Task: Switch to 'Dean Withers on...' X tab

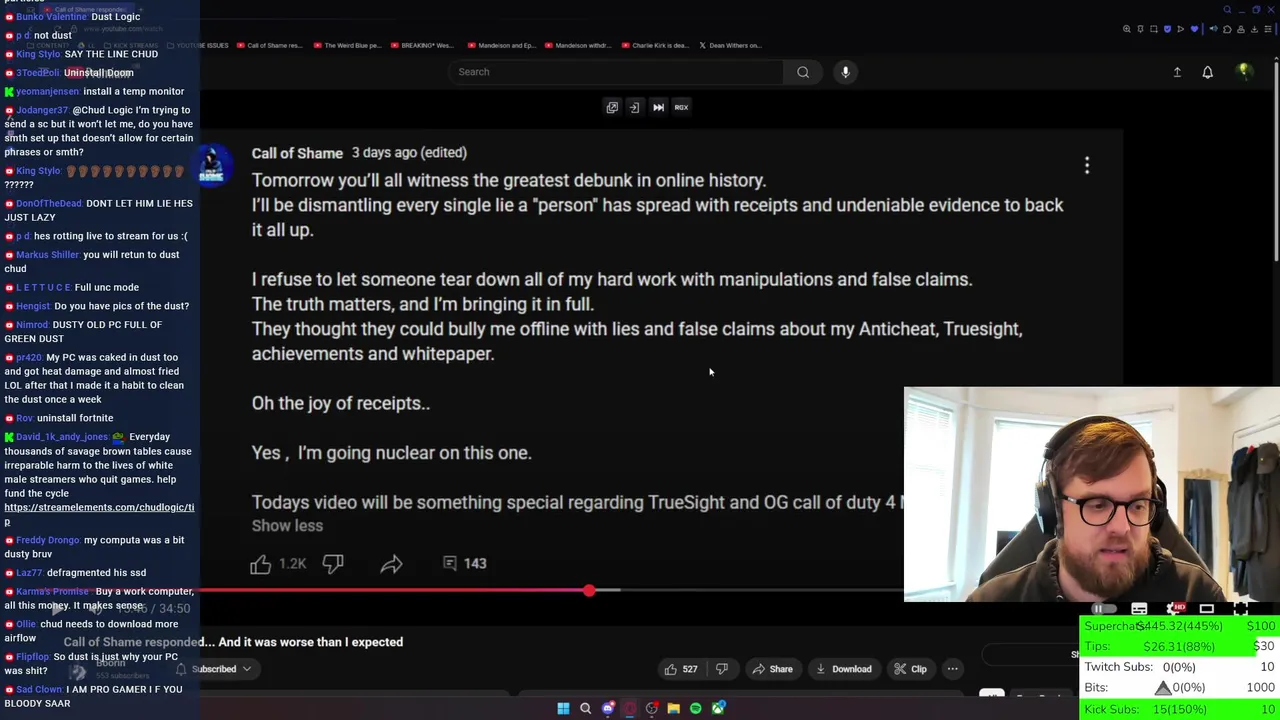Action: coord(730,45)
